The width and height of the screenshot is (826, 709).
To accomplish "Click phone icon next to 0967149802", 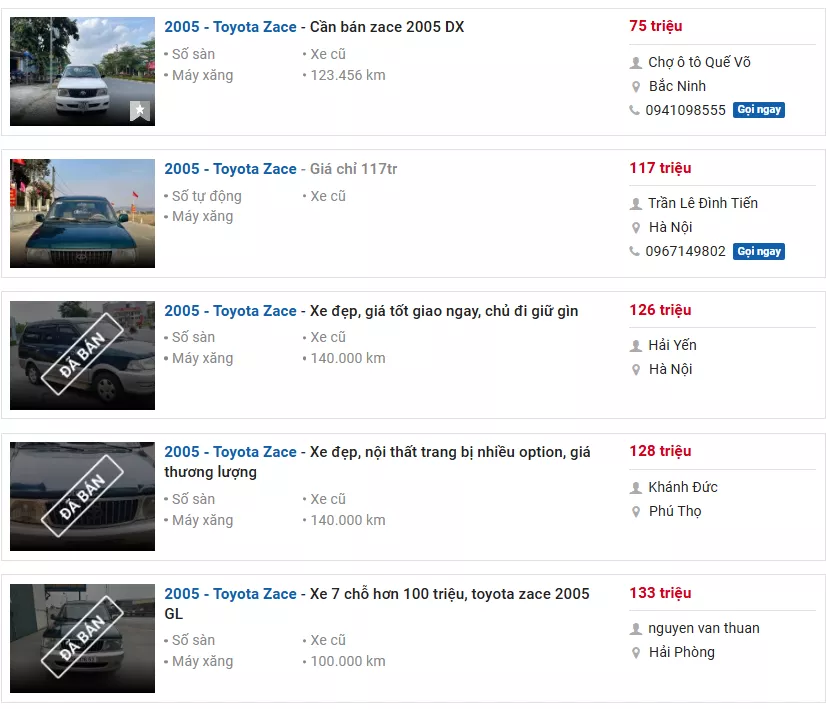I will (635, 251).
